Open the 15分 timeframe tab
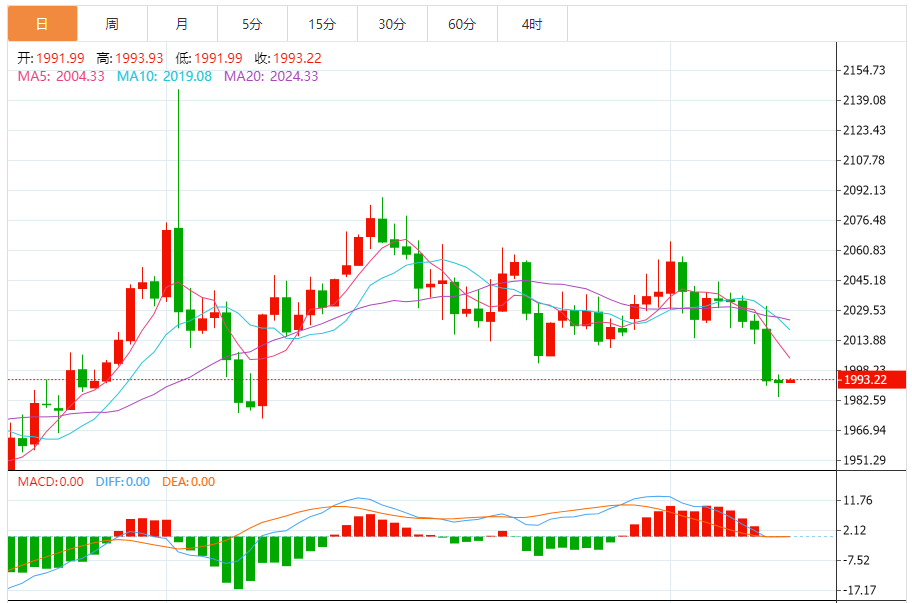 click(322, 24)
